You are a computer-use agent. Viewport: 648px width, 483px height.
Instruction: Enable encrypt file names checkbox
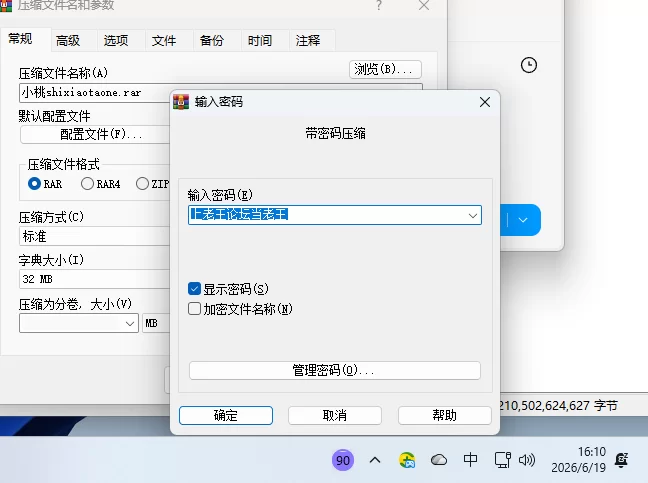click(x=194, y=309)
